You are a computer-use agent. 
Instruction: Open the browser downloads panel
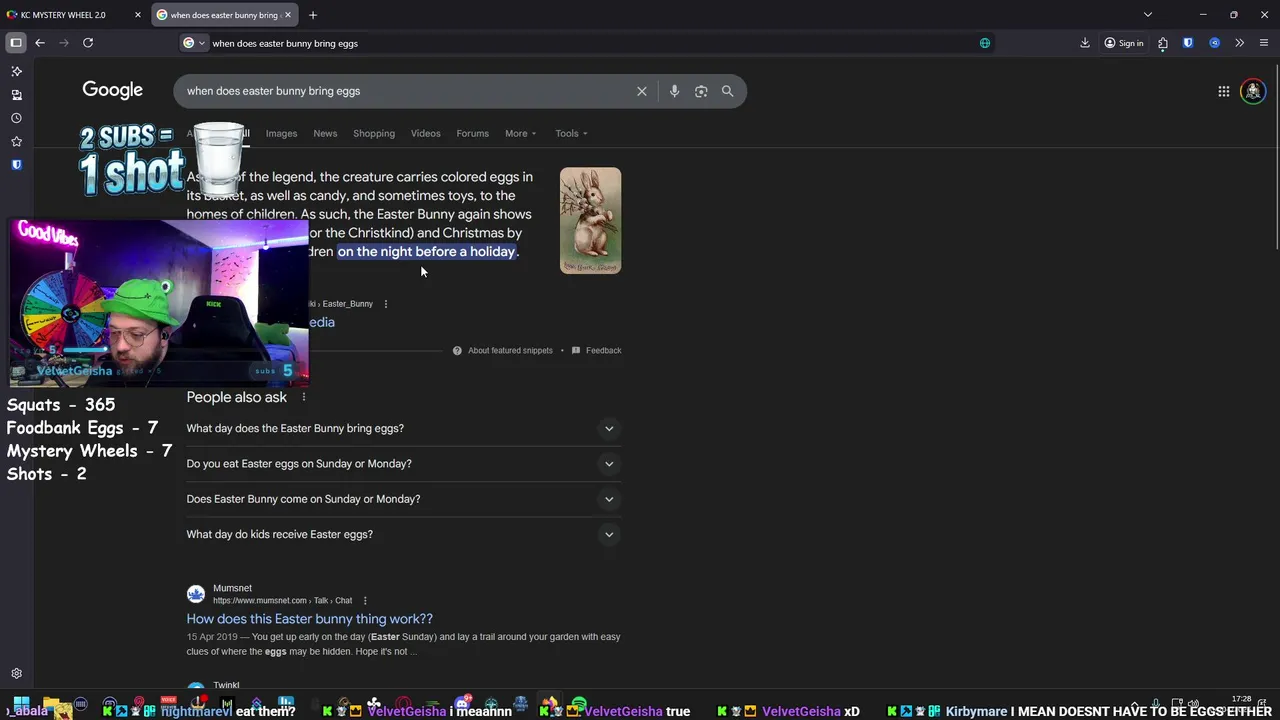pos(1085,43)
